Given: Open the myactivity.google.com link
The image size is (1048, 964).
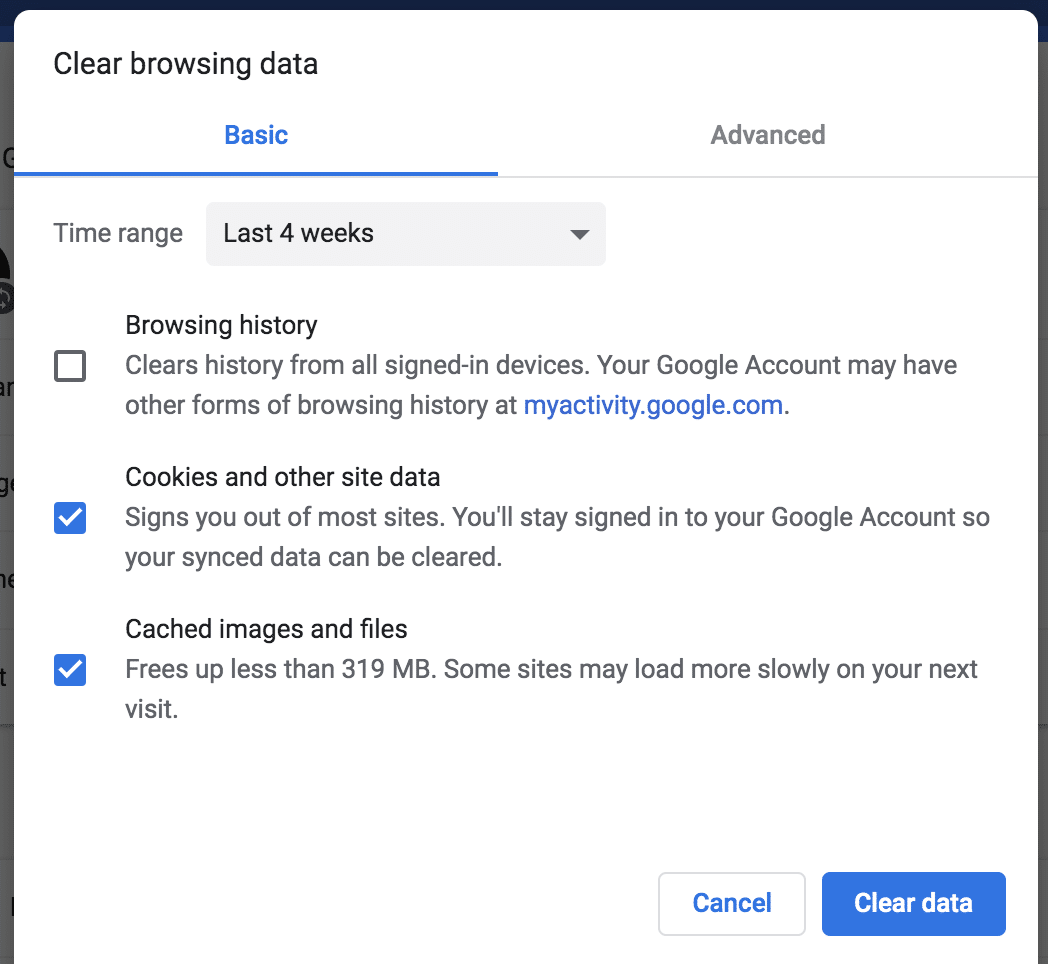Looking at the screenshot, I should [x=652, y=405].
